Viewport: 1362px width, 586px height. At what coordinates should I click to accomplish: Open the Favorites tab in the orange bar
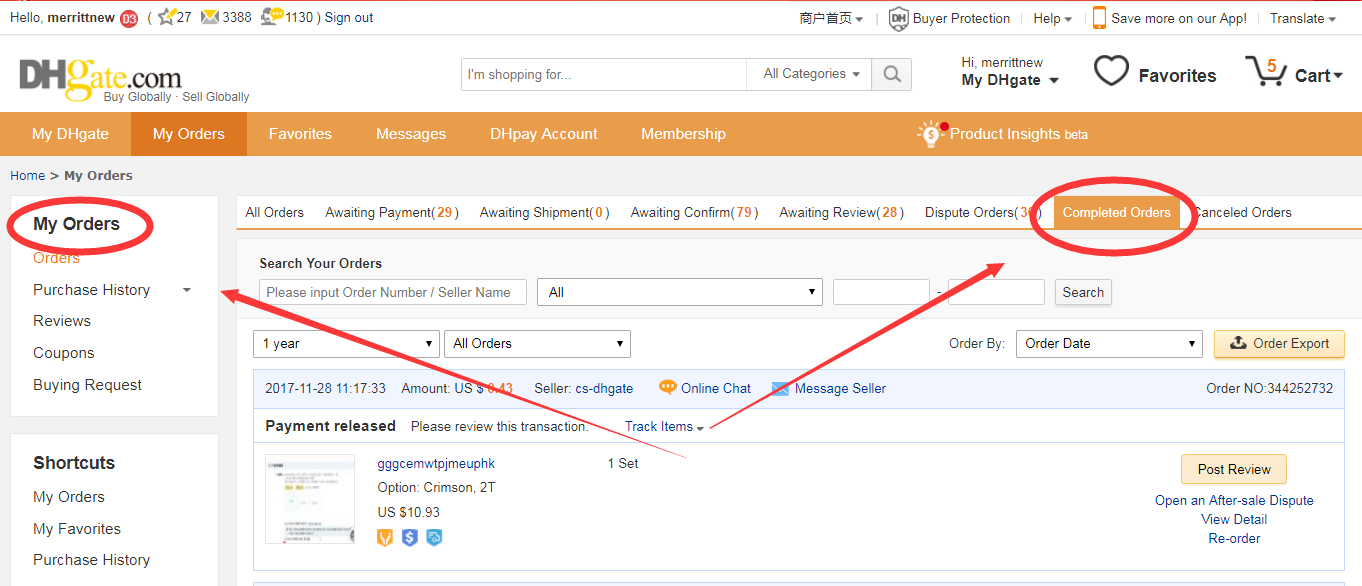click(300, 134)
